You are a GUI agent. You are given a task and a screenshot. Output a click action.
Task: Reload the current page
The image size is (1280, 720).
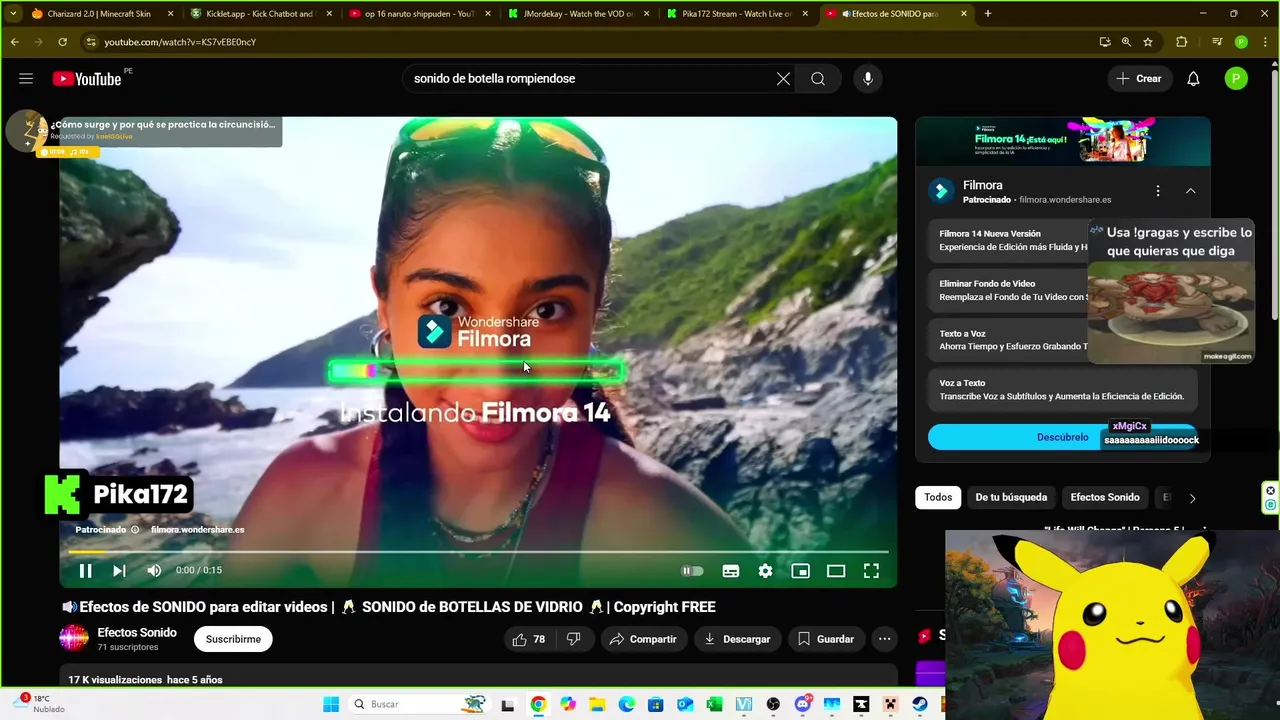tap(62, 42)
